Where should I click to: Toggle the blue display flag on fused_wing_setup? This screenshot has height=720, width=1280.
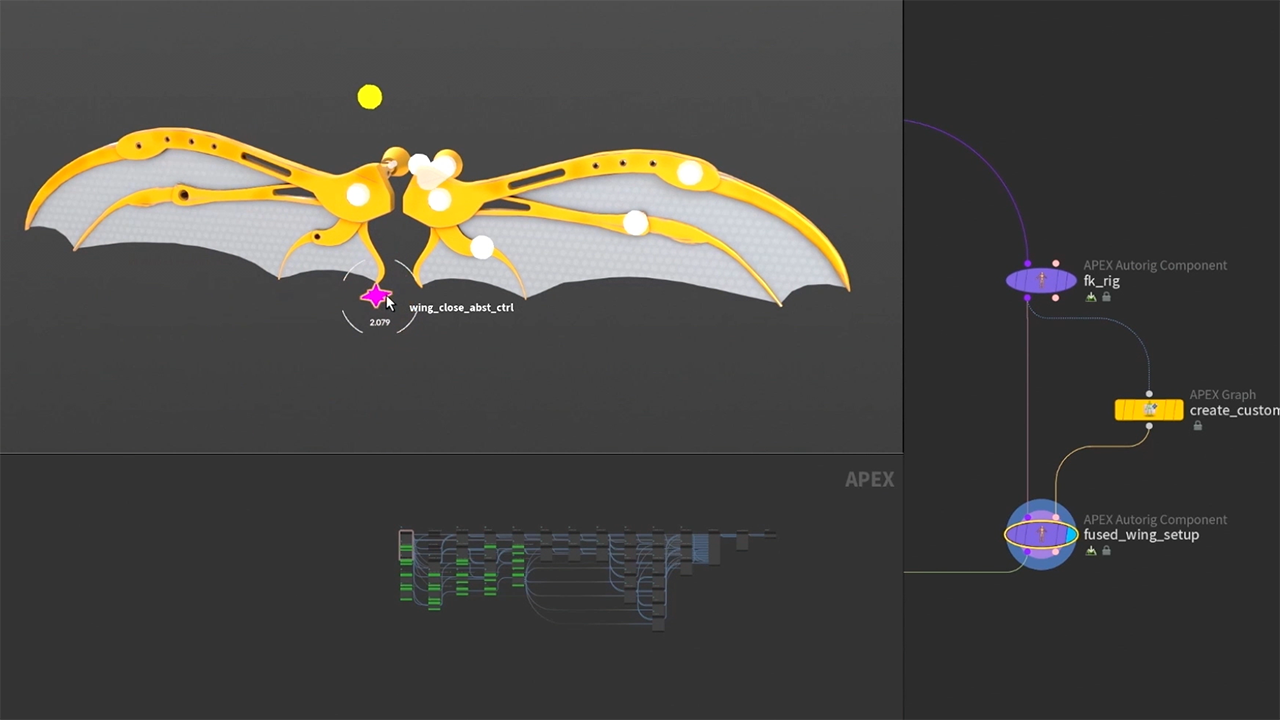click(x=1071, y=535)
